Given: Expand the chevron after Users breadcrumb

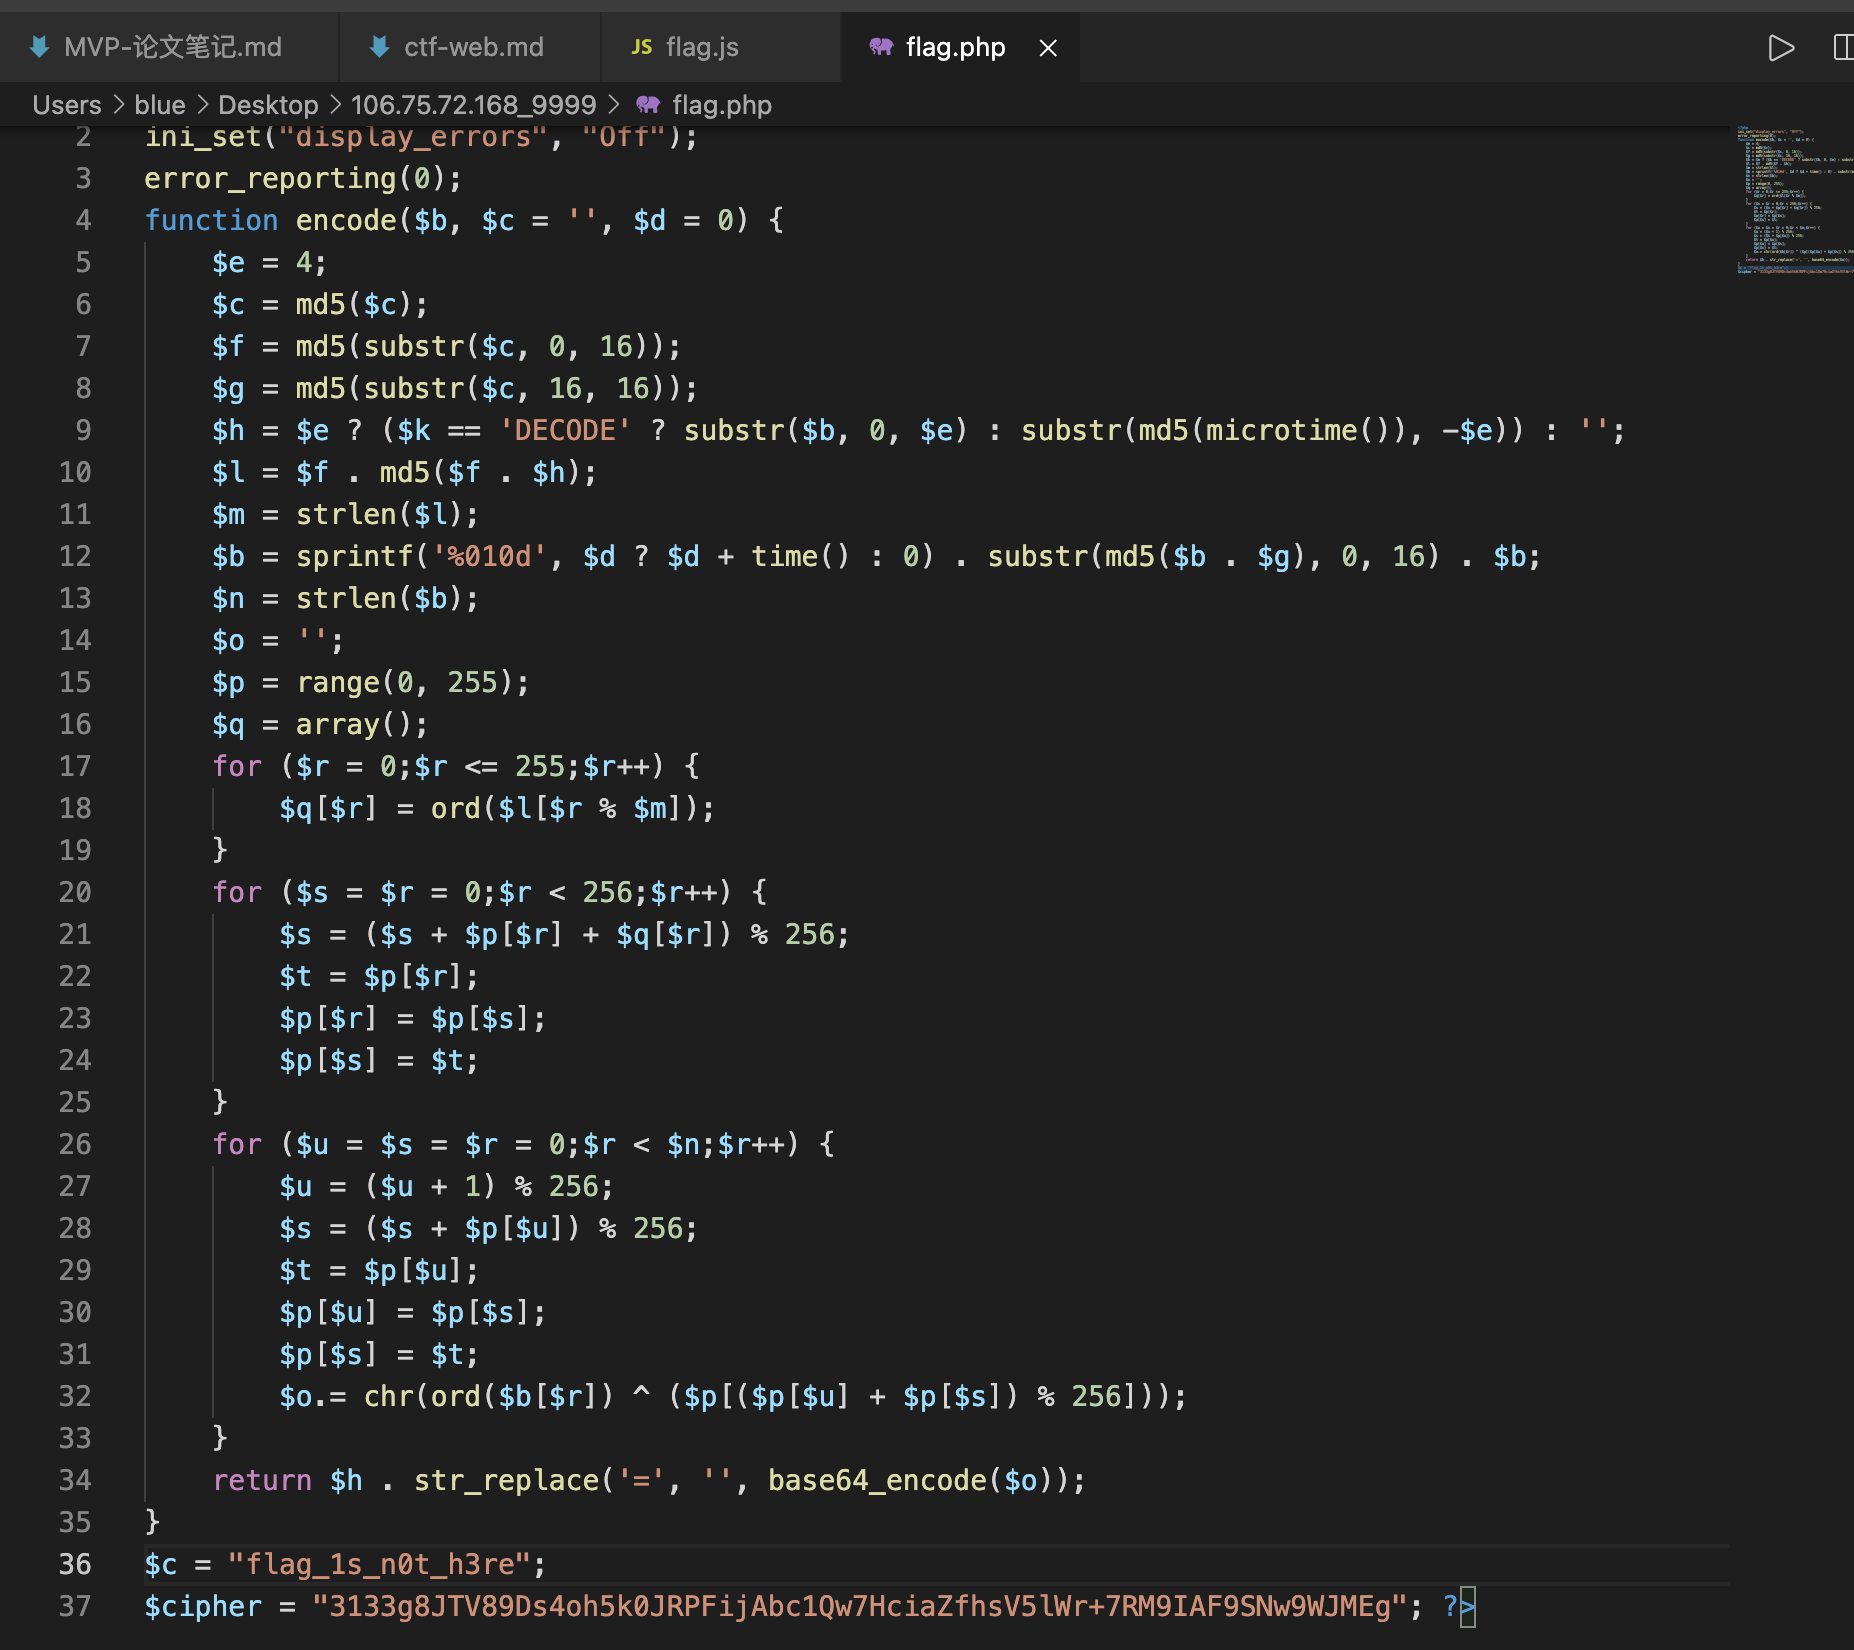Looking at the screenshot, I should tap(118, 105).
